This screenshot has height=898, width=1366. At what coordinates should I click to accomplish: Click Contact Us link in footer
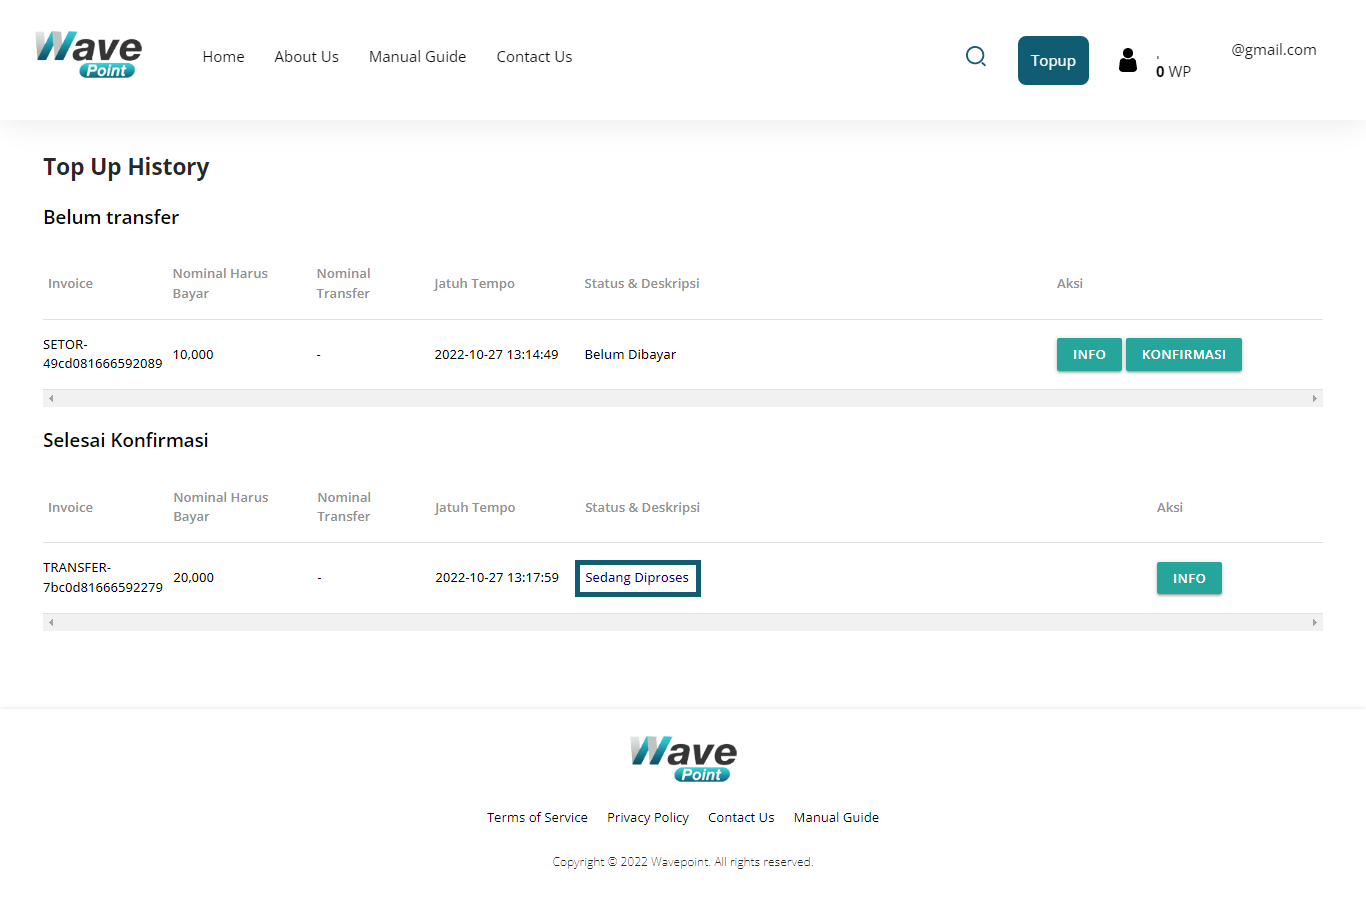pyautogui.click(x=741, y=818)
